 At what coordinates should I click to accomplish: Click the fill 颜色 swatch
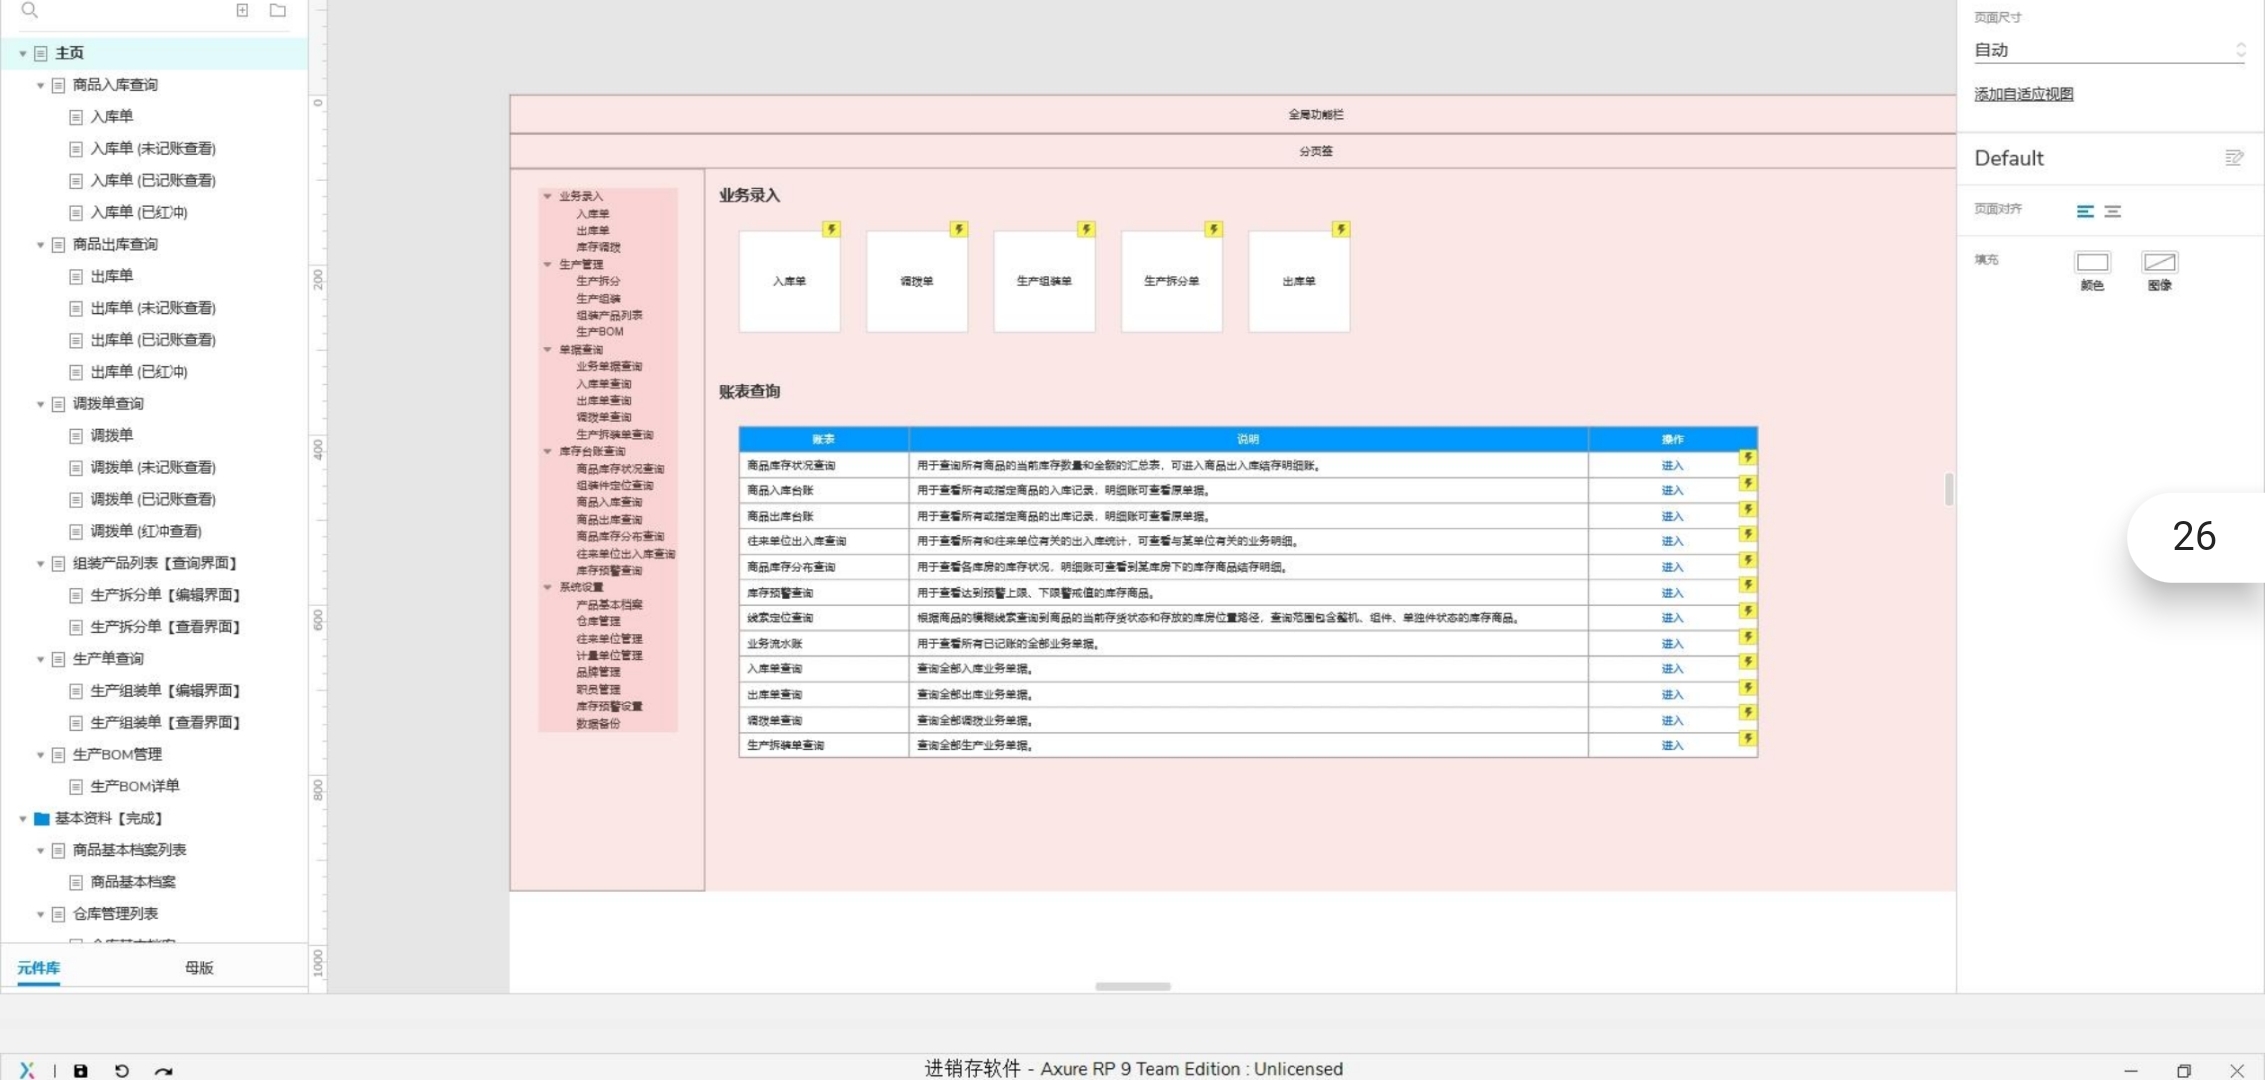coord(2092,262)
